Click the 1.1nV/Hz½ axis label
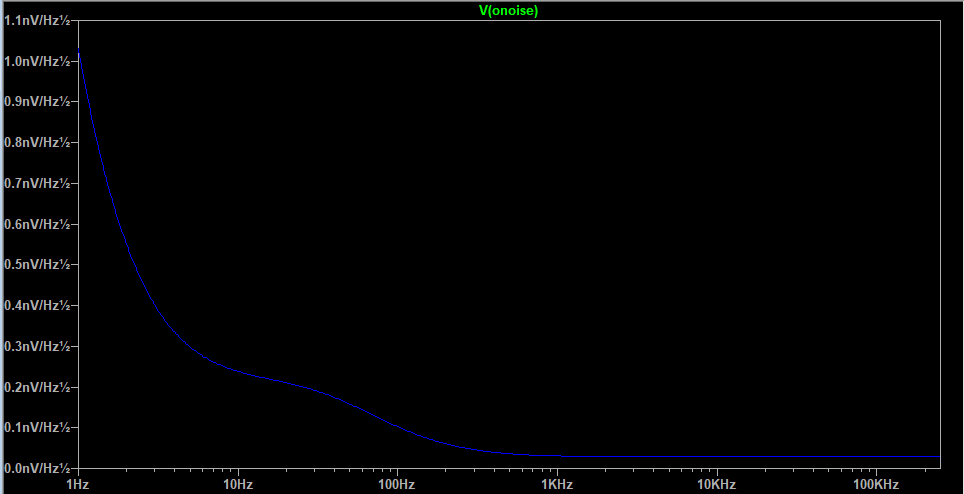The width and height of the screenshot is (964, 494). pyautogui.click(x=37, y=20)
